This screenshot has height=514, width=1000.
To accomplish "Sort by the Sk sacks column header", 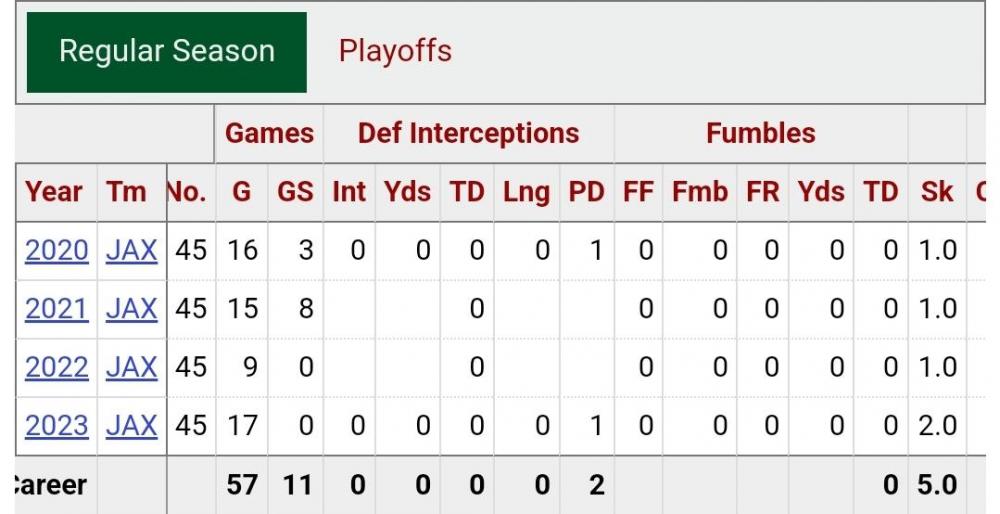I will tap(937, 191).
